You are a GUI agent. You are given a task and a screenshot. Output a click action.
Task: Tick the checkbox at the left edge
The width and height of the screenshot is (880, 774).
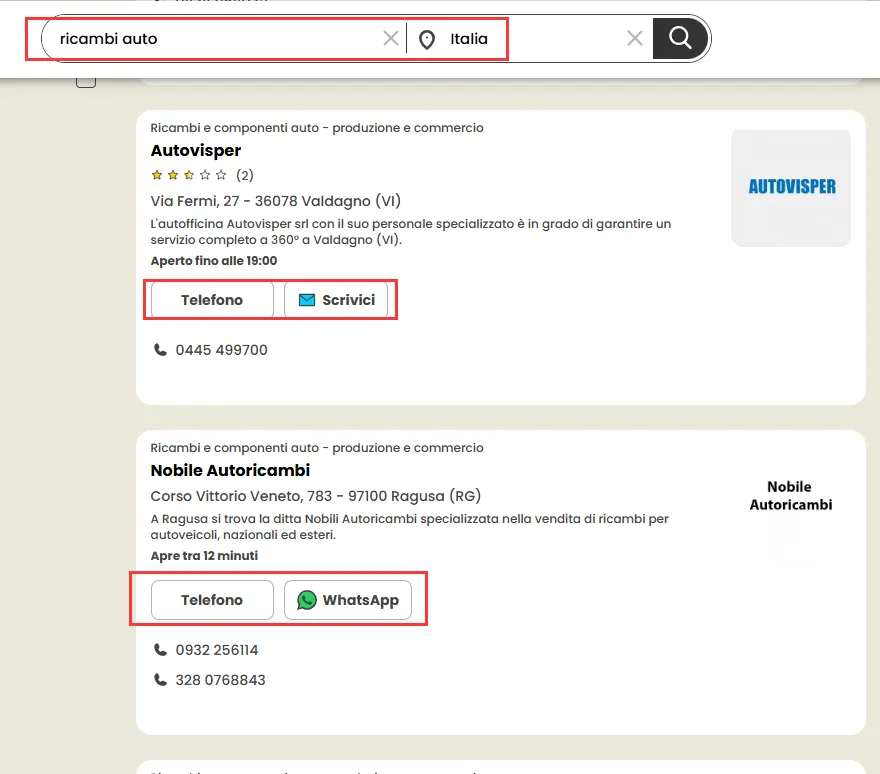pos(86,80)
